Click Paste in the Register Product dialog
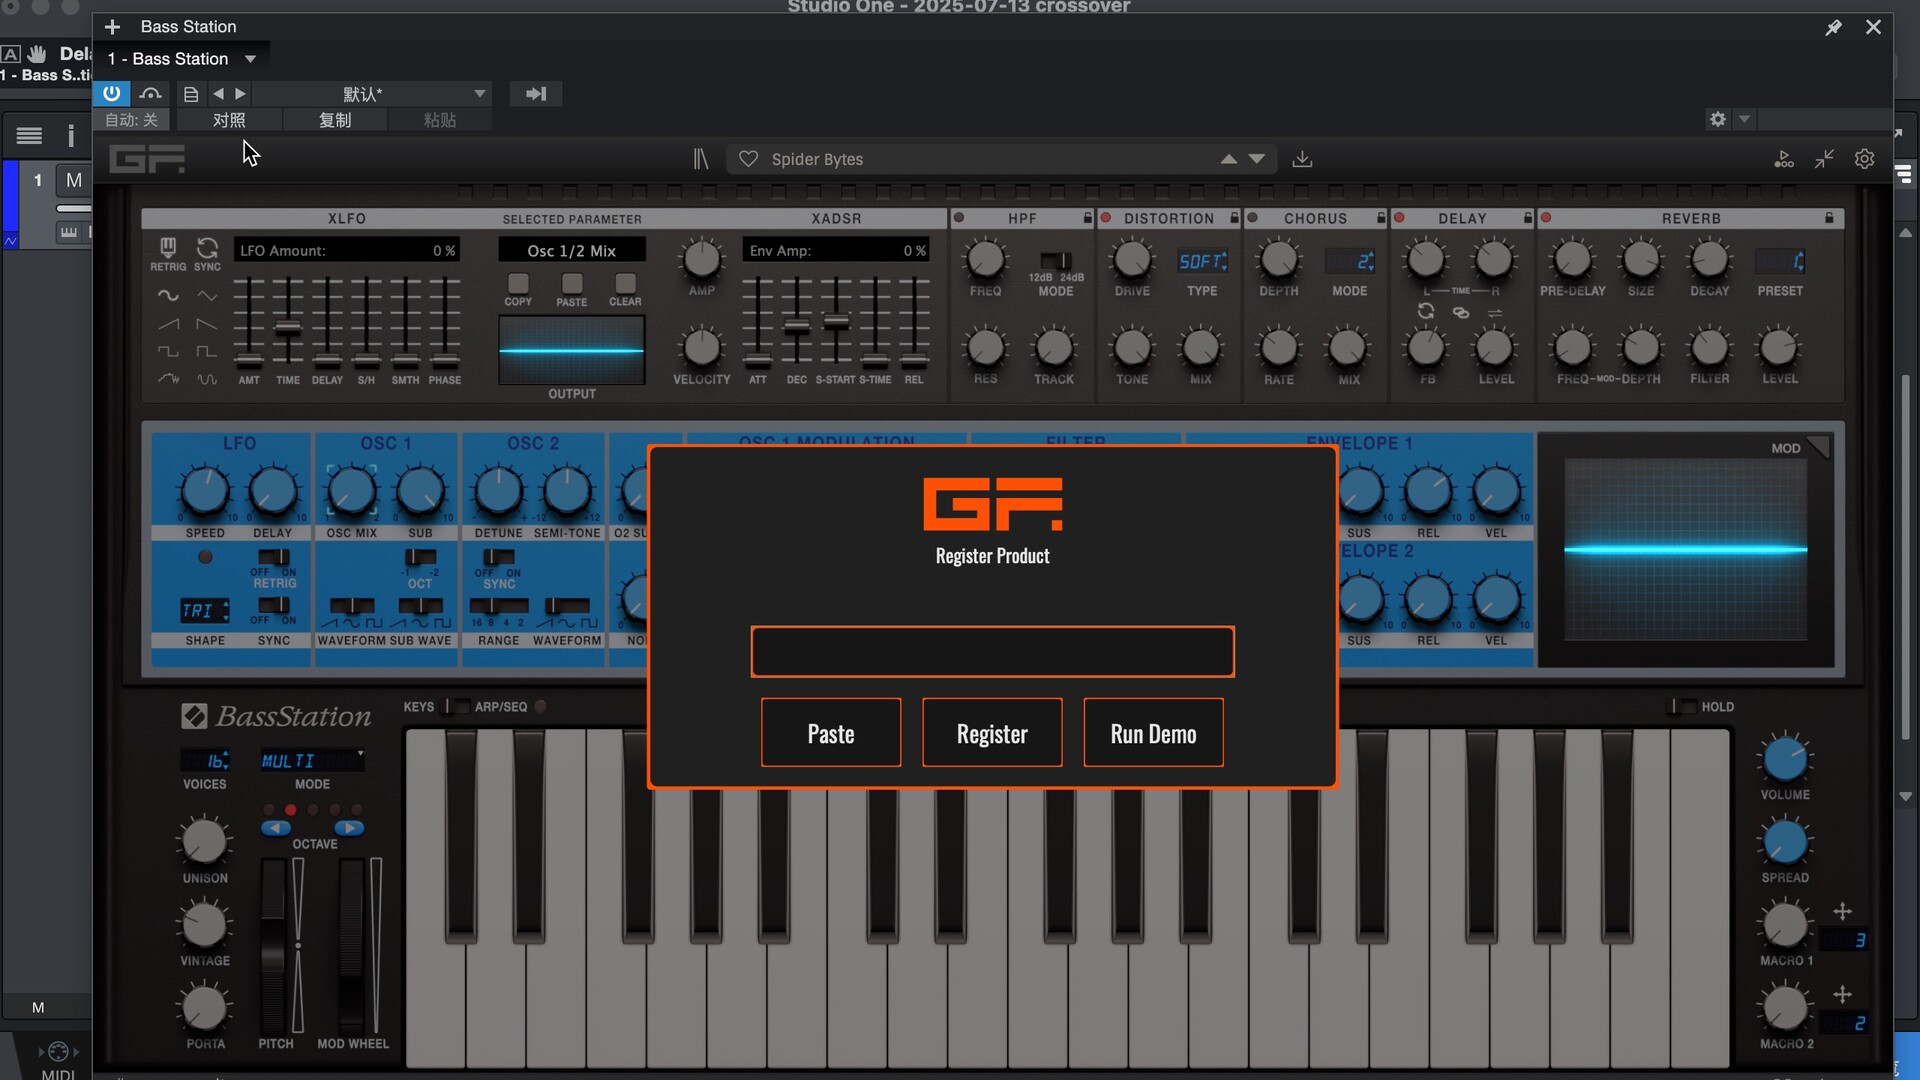The height and width of the screenshot is (1080, 1920). point(831,733)
